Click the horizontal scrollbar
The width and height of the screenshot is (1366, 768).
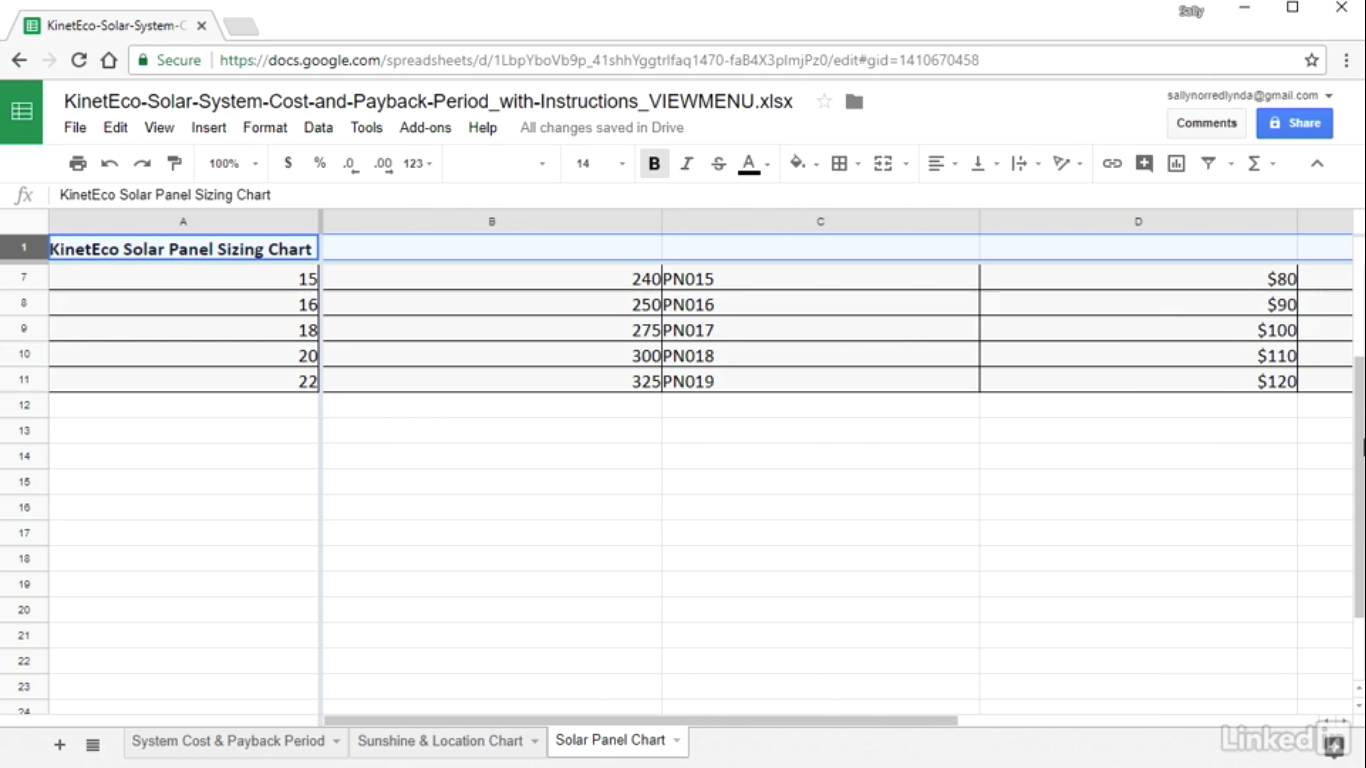pos(641,720)
